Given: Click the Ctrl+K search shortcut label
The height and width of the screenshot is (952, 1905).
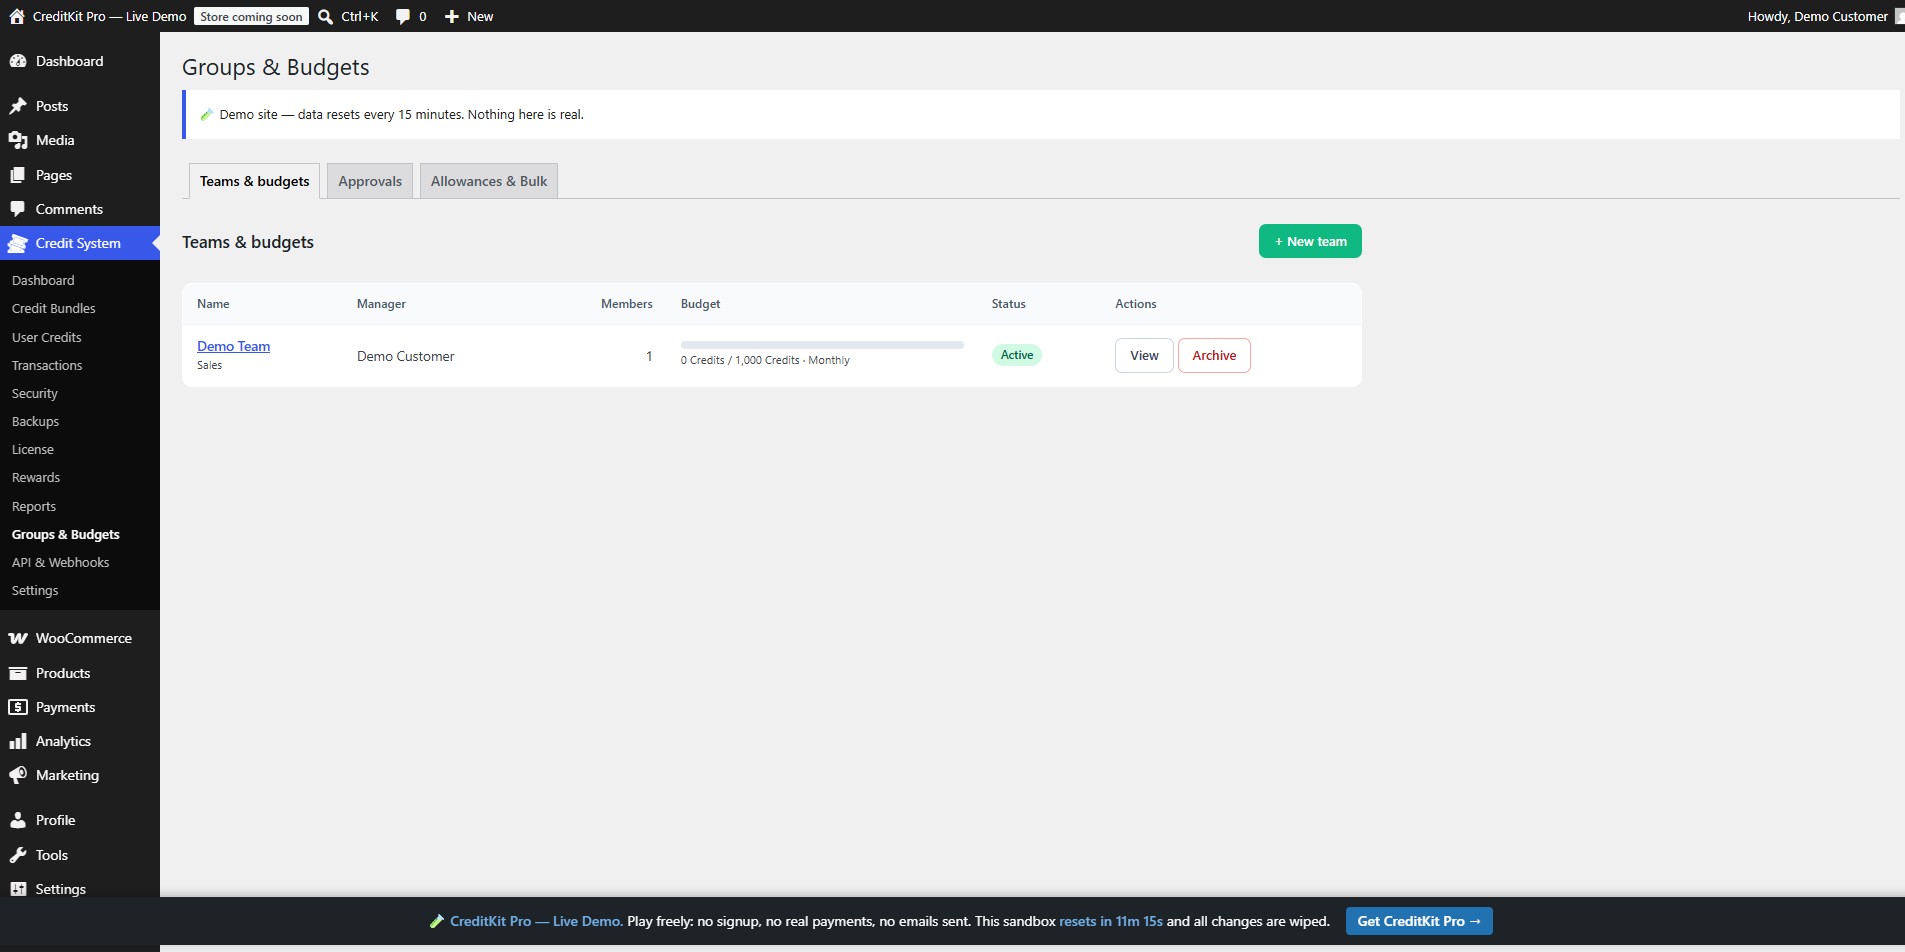Looking at the screenshot, I should pyautogui.click(x=360, y=16).
